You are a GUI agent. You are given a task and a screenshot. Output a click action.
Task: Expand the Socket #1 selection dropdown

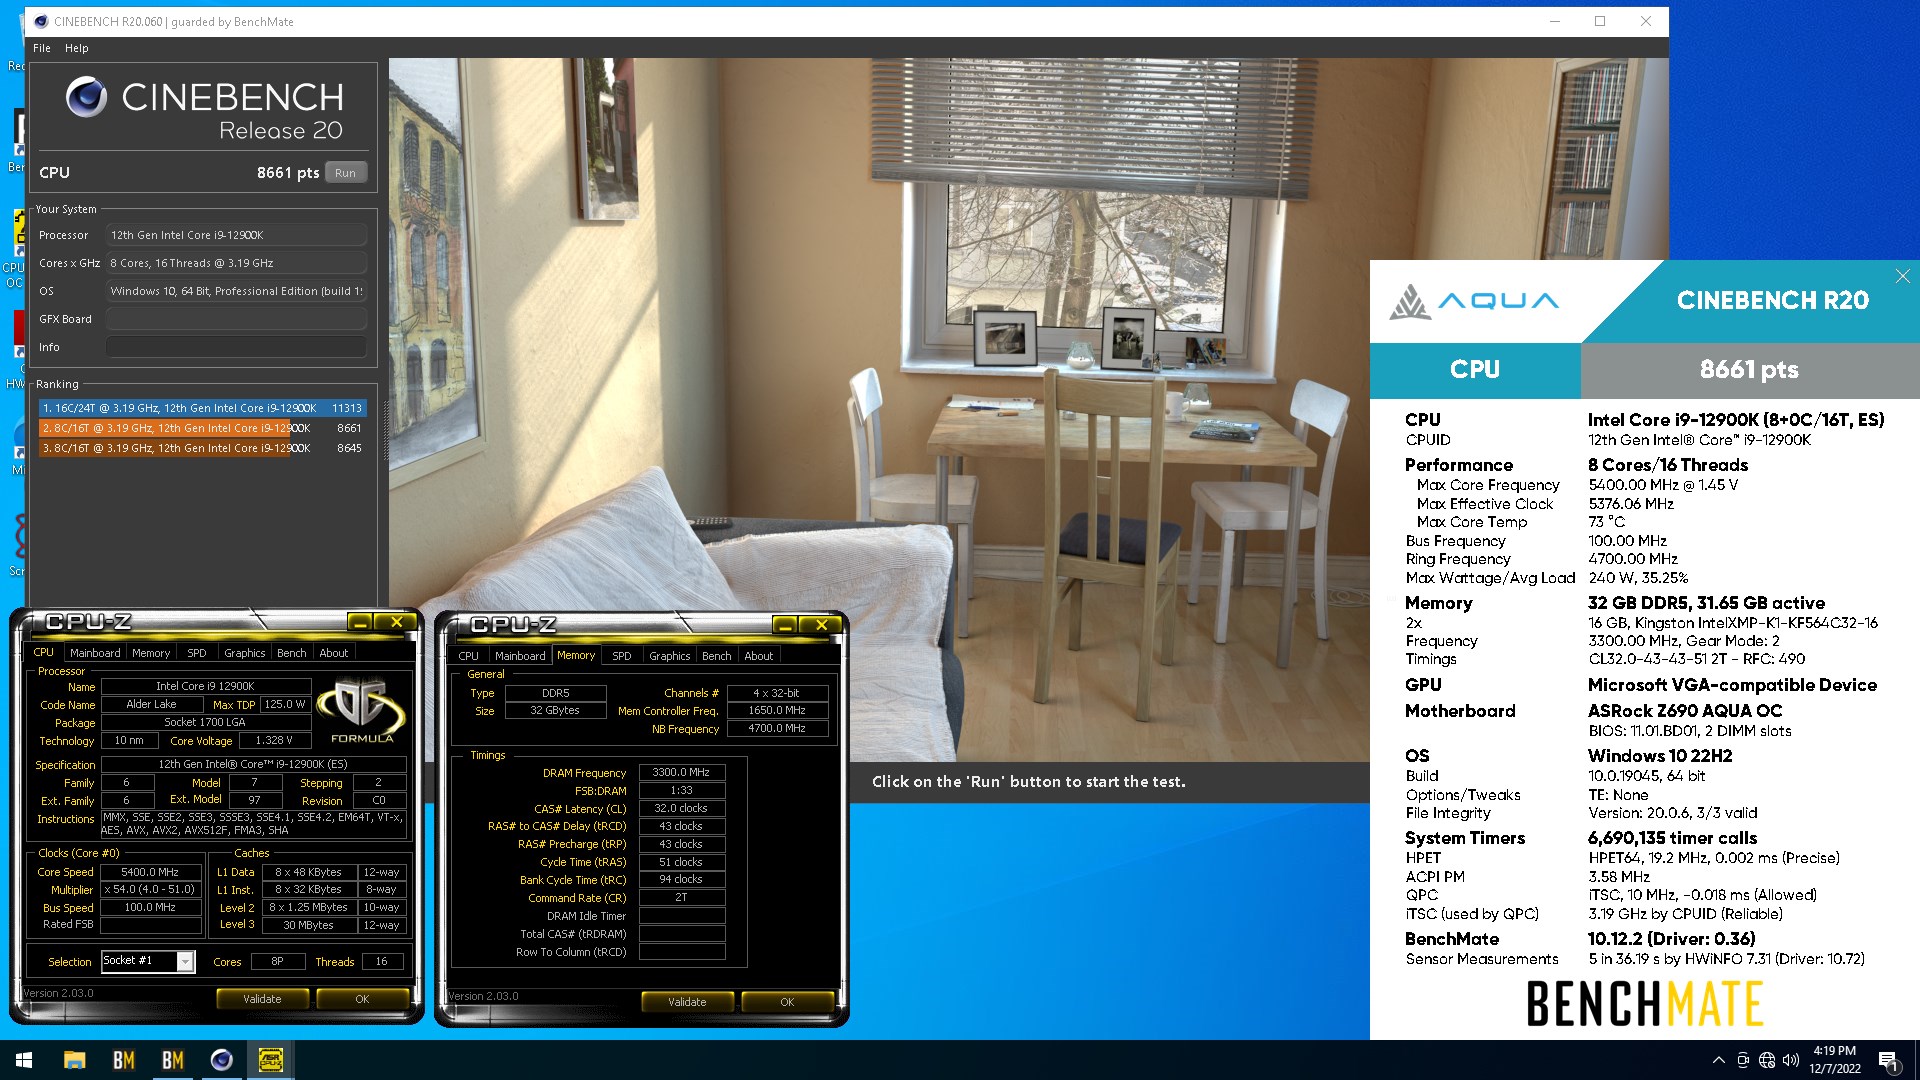(x=185, y=961)
